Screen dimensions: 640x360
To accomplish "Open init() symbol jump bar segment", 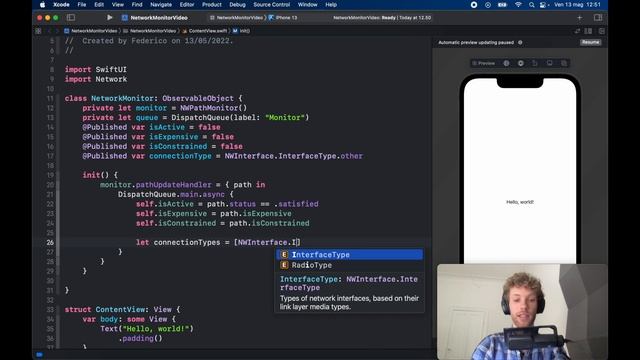I will tap(242, 31).
